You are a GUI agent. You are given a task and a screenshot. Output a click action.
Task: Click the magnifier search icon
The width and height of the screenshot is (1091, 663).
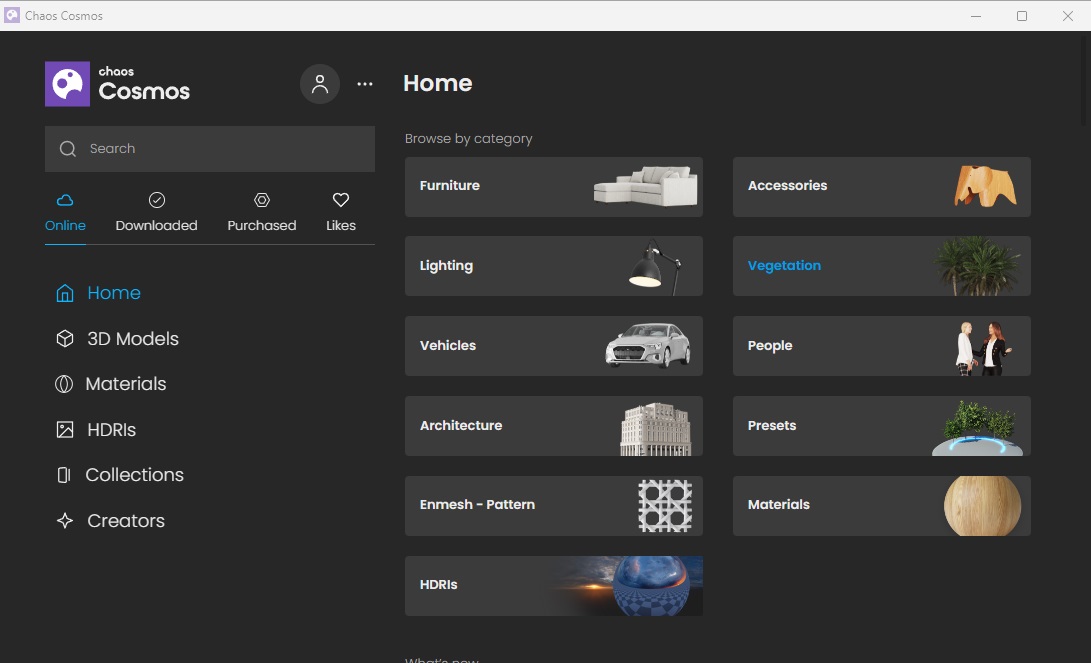[67, 149]
